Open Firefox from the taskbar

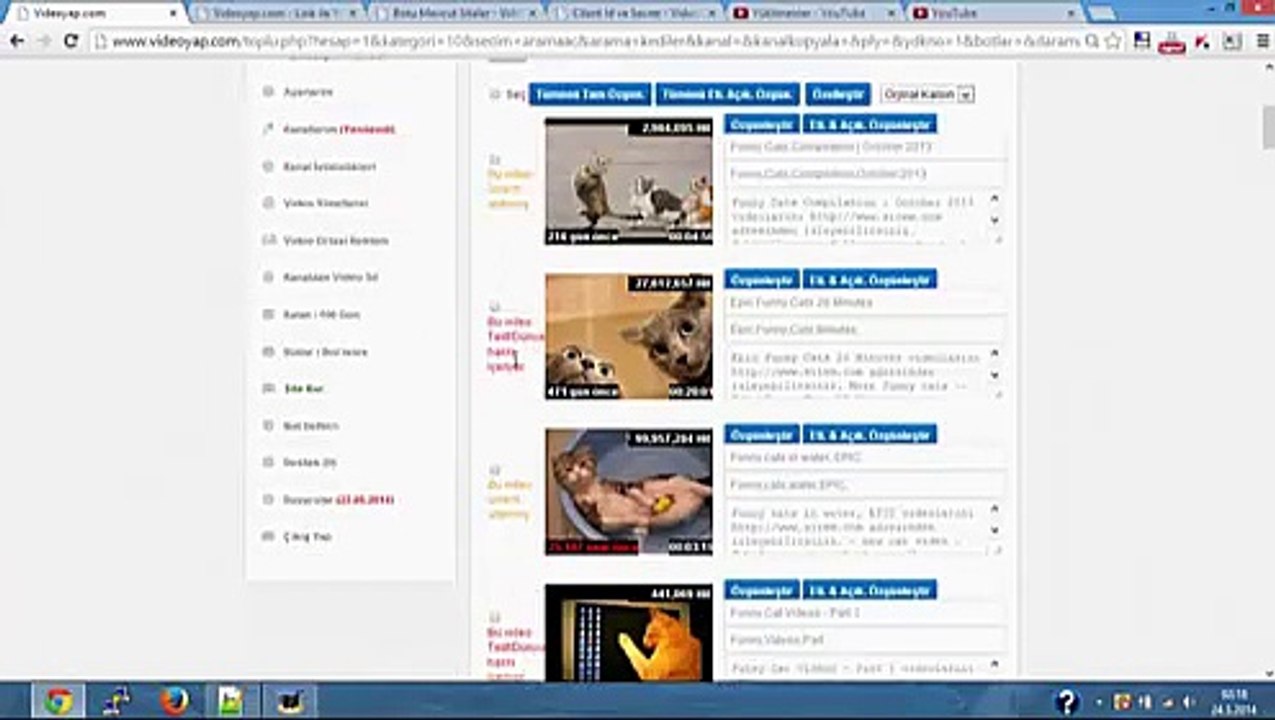click(x=174, y=701)
